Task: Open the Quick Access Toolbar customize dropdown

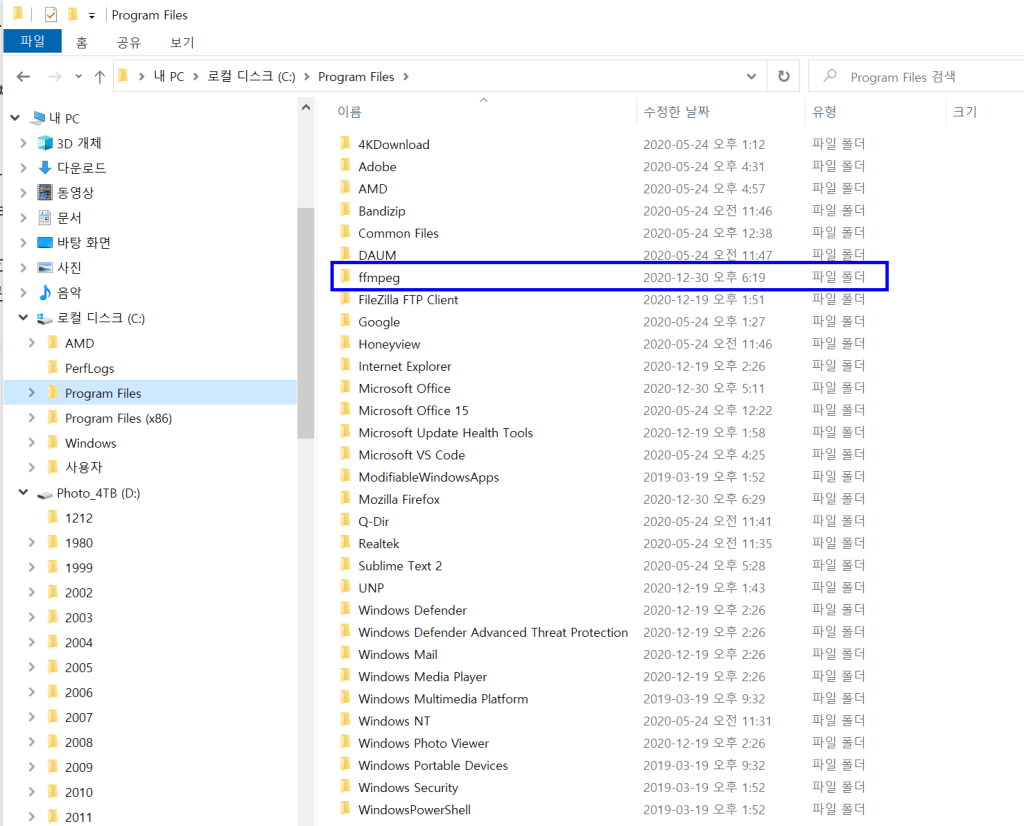Action: tap(92, 15)
